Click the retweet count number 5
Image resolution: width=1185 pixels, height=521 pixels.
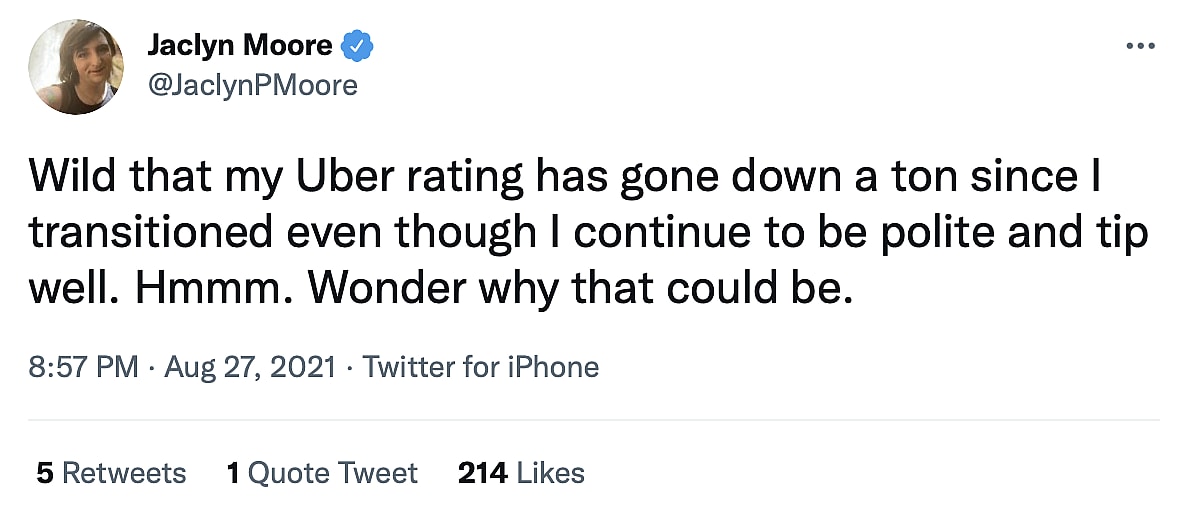44,472
